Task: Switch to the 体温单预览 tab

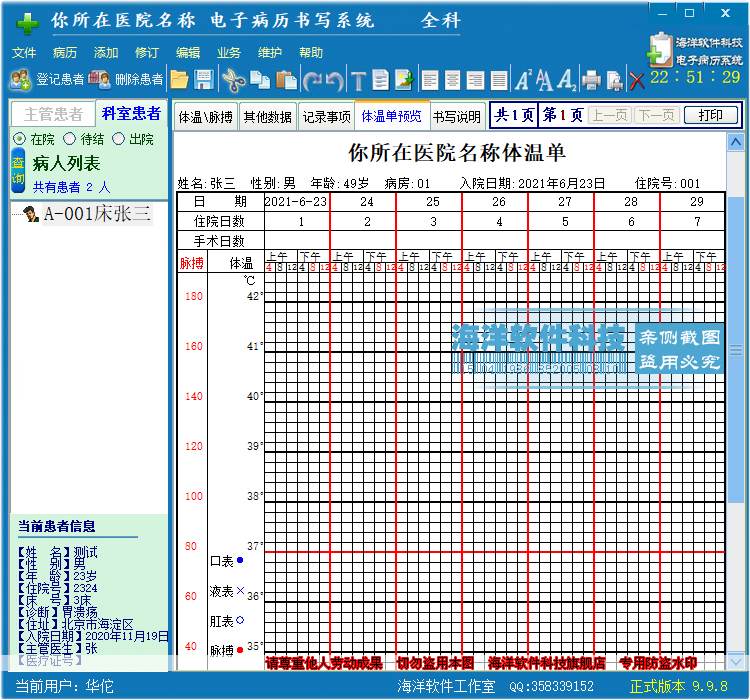Action: [x=391, y=116]
